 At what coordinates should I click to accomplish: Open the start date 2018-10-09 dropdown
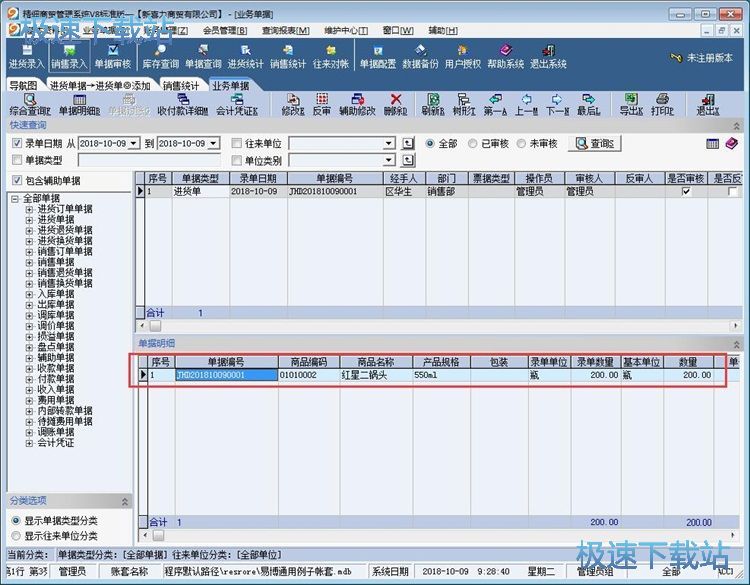(134, 143)
